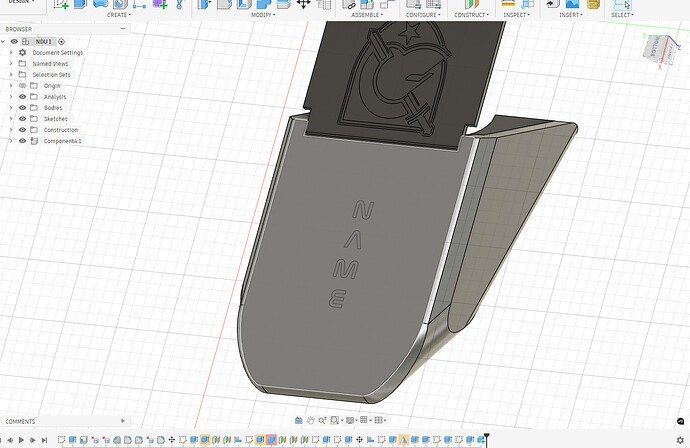Viewport: 690px width, 448px height.
Task: Click the Pan hand tool
Action: [x=311, y=420]
